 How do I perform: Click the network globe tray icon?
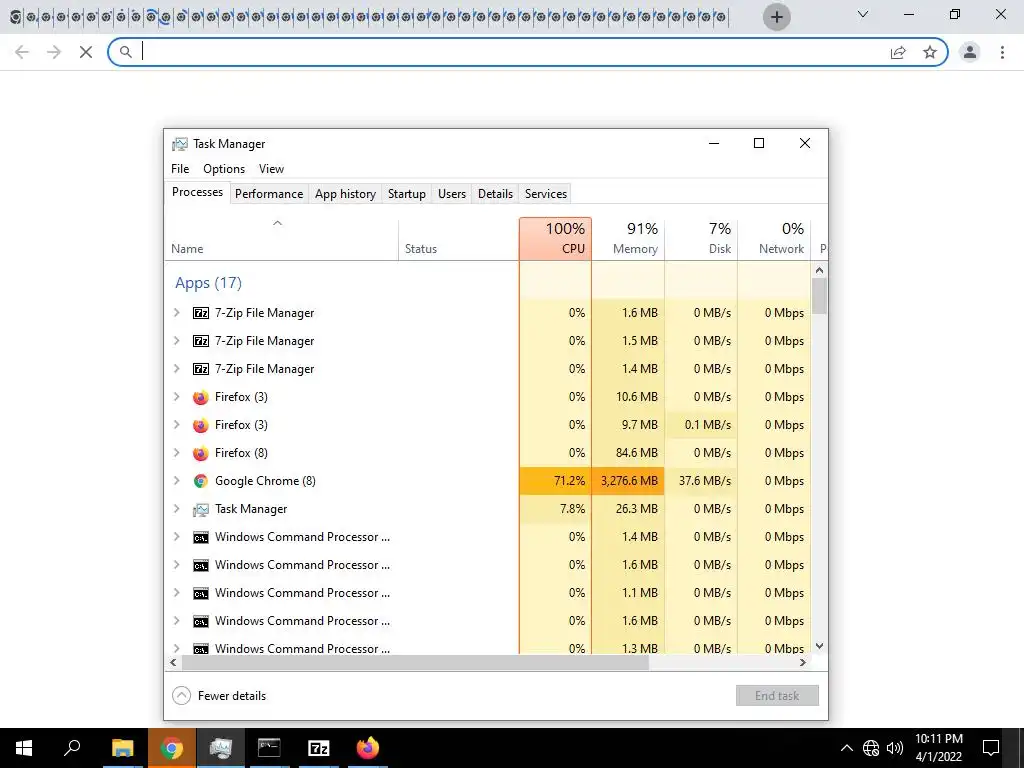coord(871,748)
